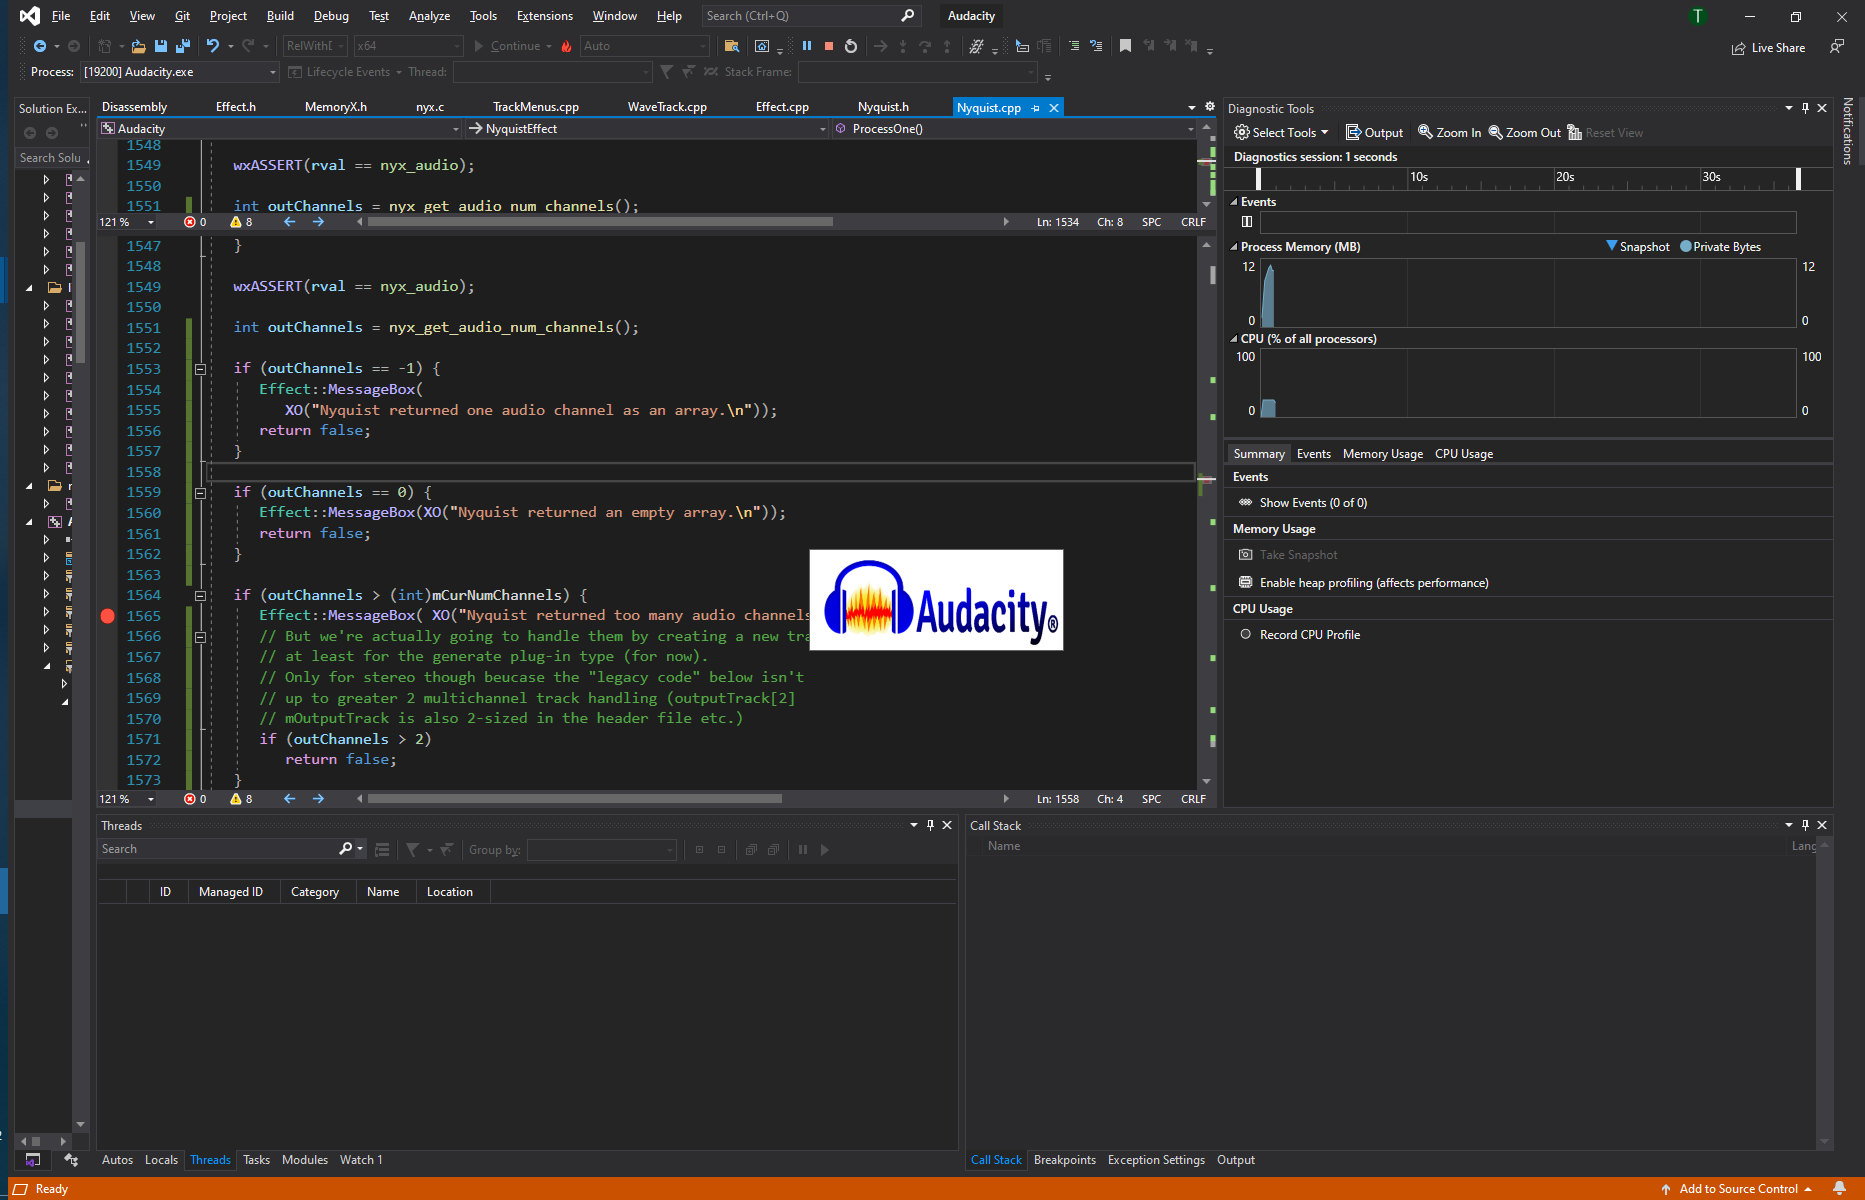Viewport: 1865px width, 1200px height.
Task: Toggle a bookmark in the editor
Action: 1126,46
